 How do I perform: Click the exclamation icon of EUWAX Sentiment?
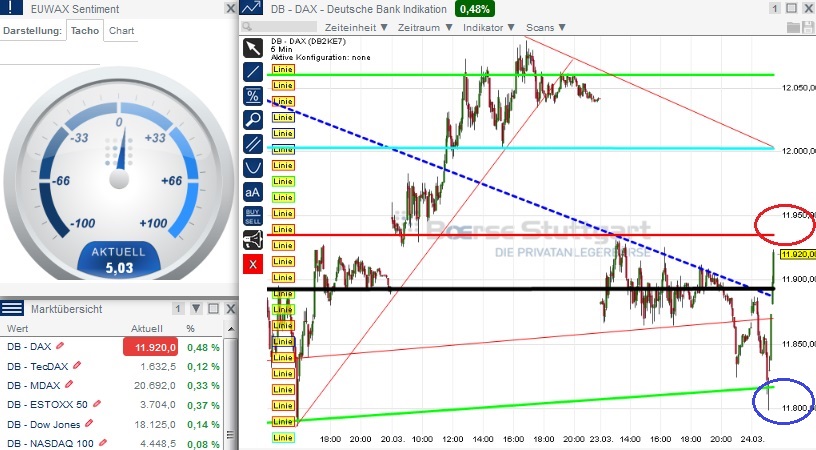(11, 8)
